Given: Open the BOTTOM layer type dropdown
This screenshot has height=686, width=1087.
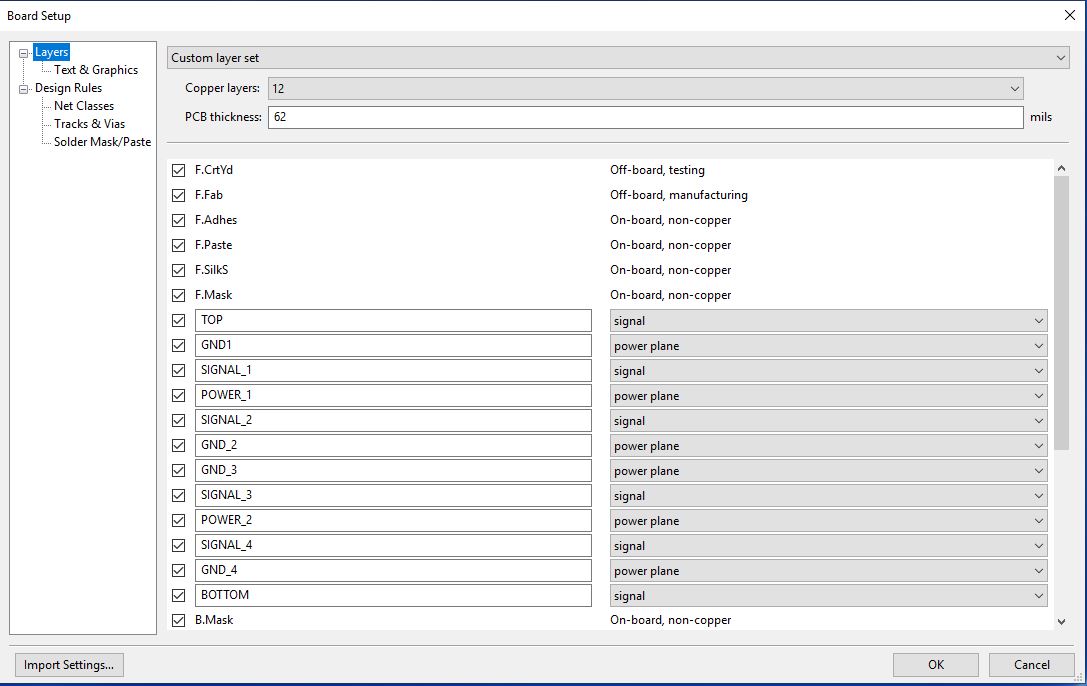Looking at the screenshot, I should (x=828, y=596).
